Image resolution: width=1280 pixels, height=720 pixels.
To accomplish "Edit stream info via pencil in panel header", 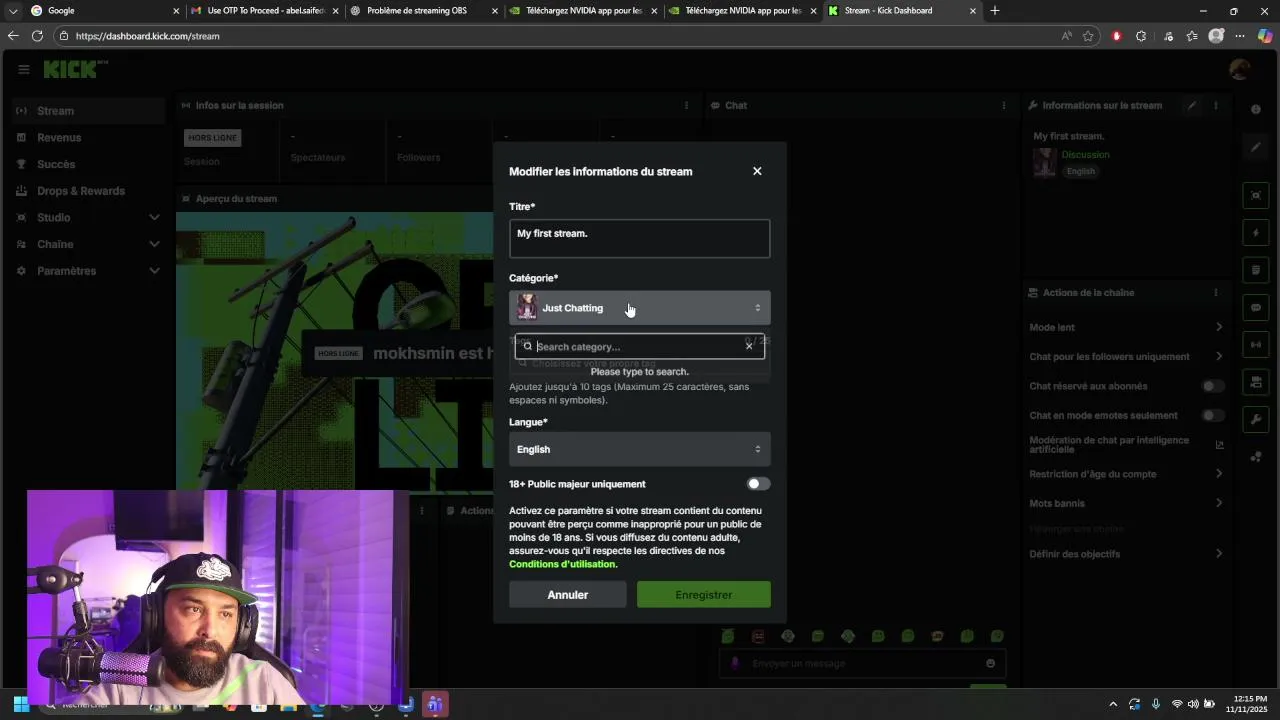I will pos(1192,105).
